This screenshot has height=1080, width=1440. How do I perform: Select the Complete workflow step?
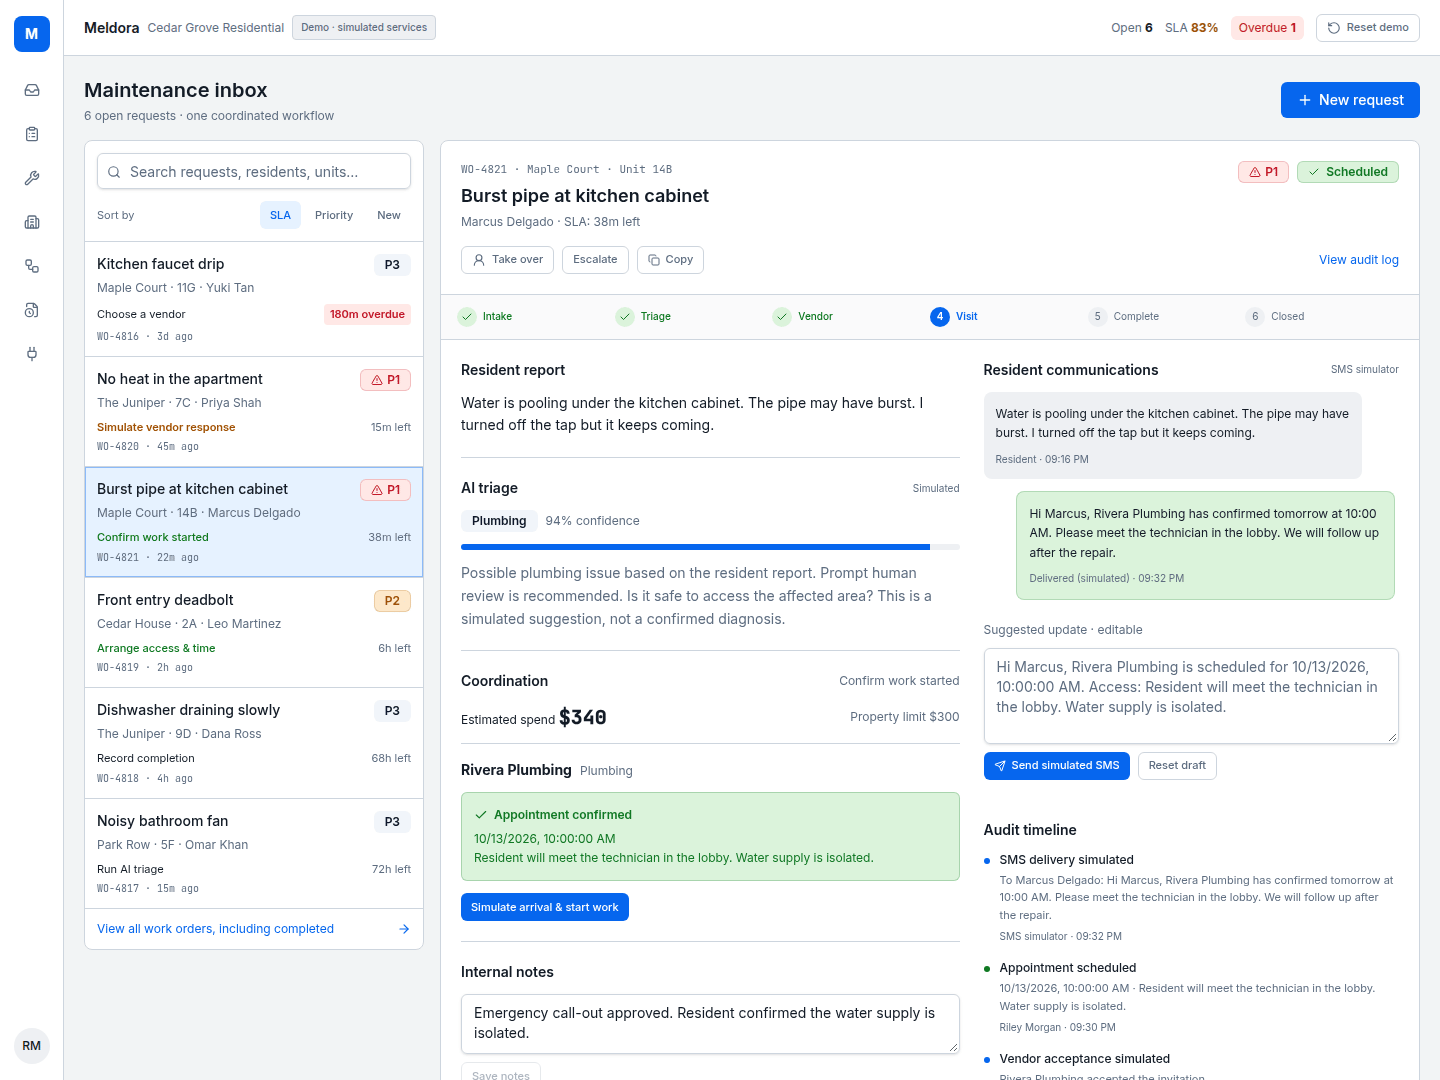coord(1124,316)
